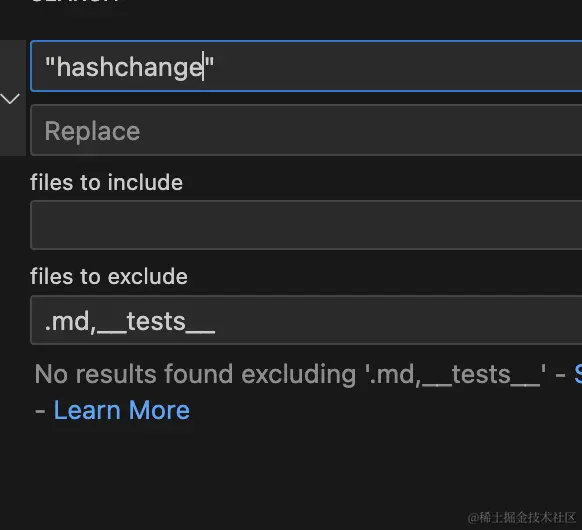Click inside the files to exclude field

(x=306, y=320)
